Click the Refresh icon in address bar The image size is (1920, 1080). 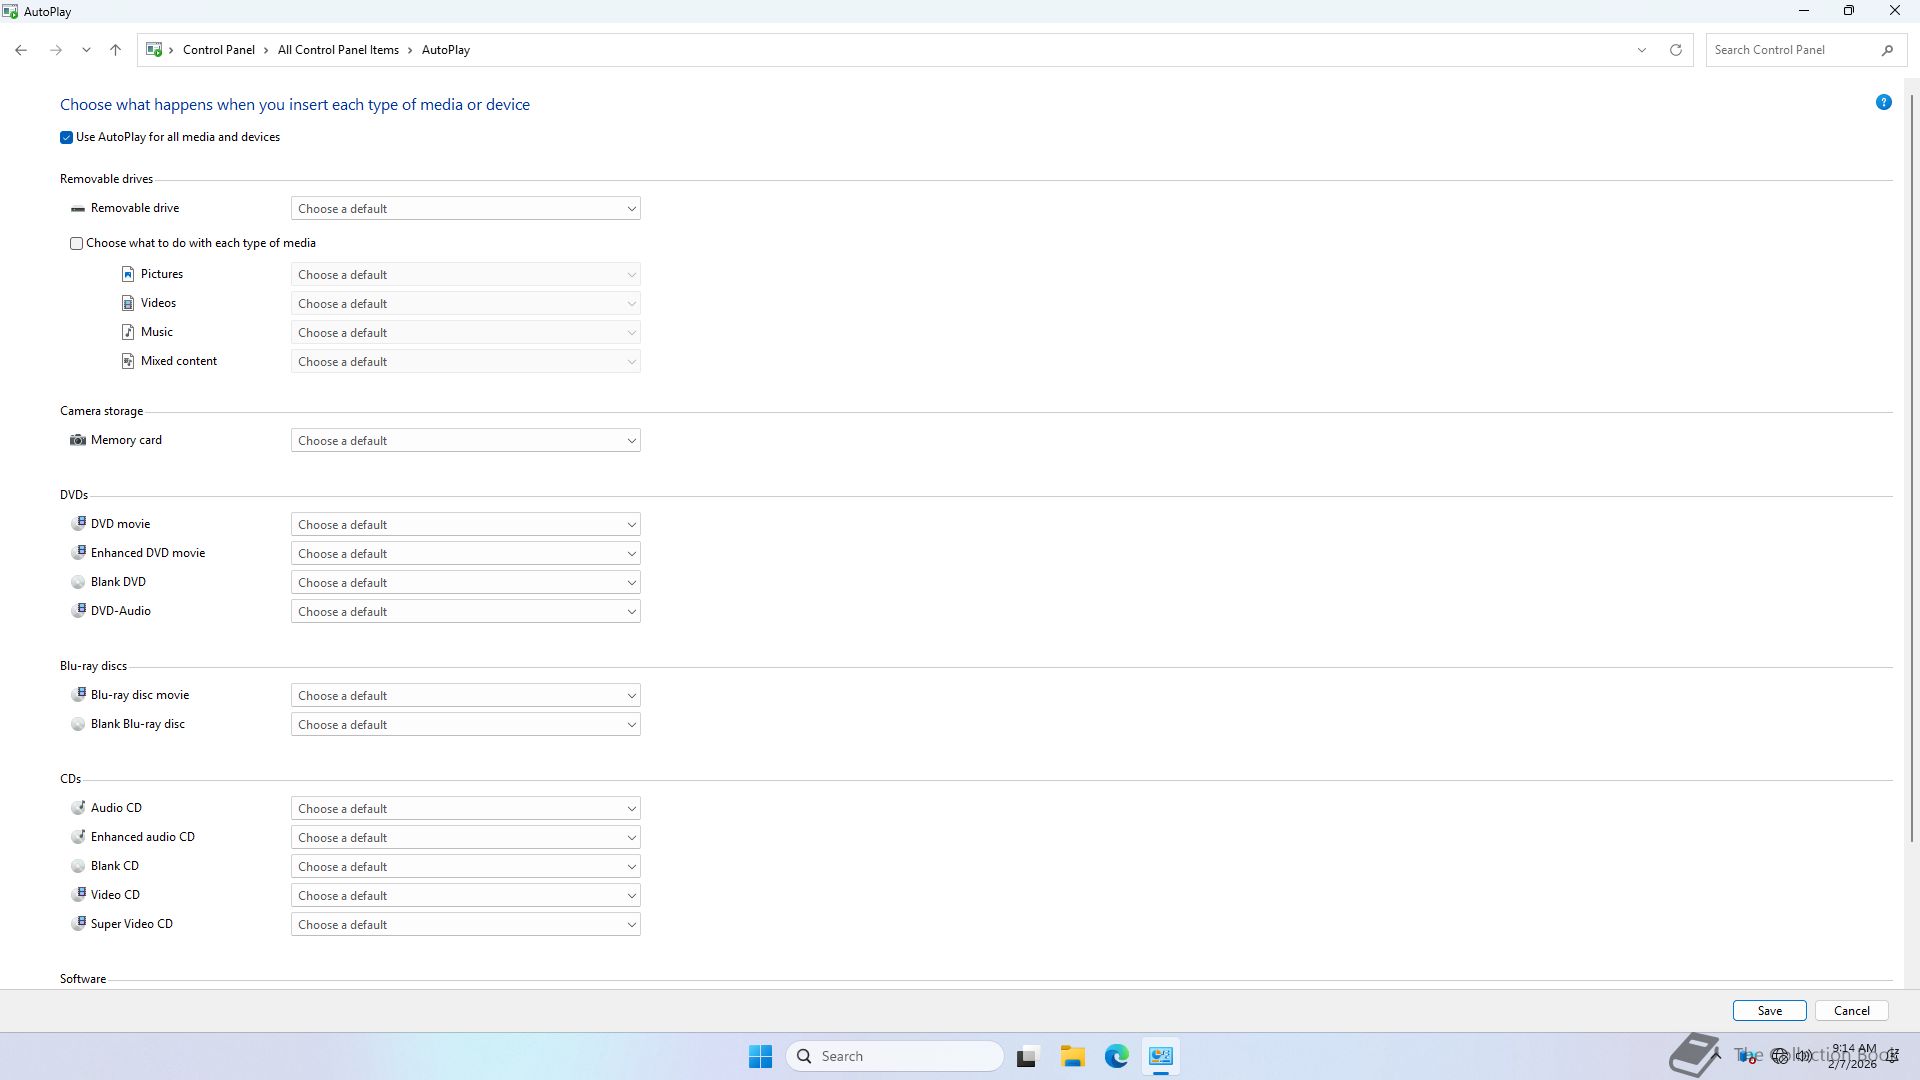1676,50
